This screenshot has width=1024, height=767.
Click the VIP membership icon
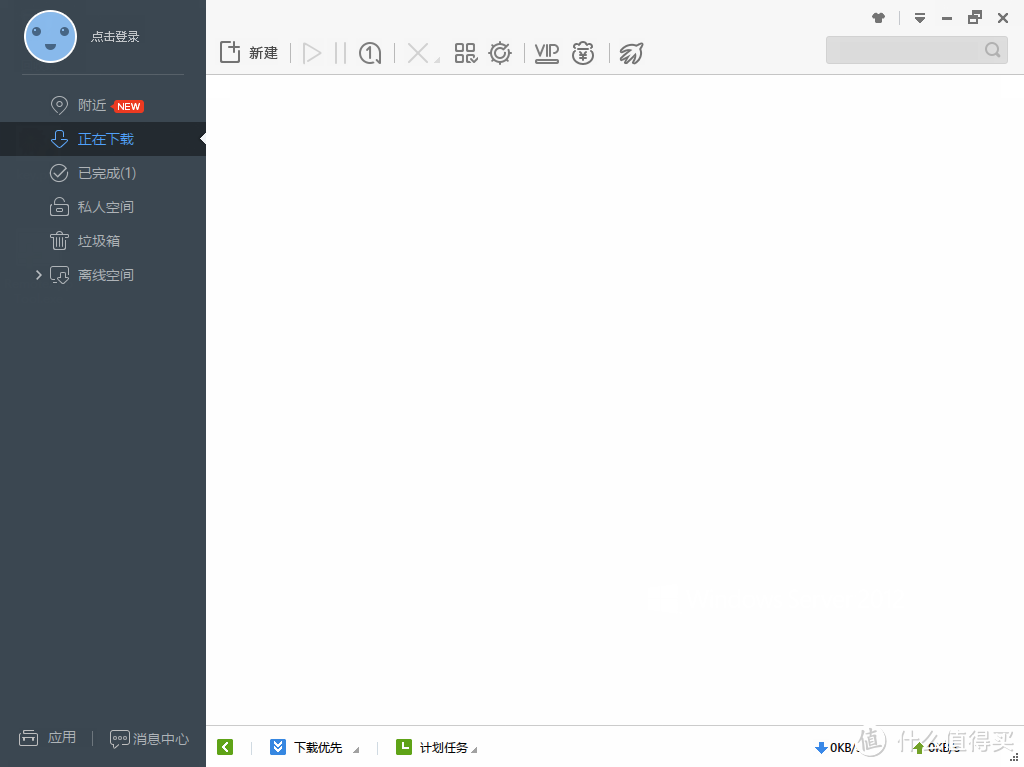pos(546,53)
